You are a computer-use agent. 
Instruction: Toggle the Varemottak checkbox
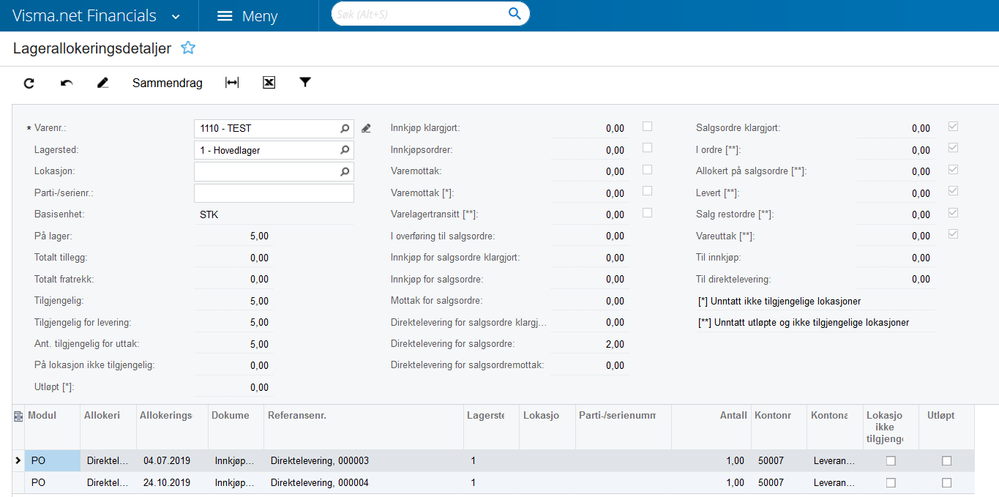(x=647, y=169)
